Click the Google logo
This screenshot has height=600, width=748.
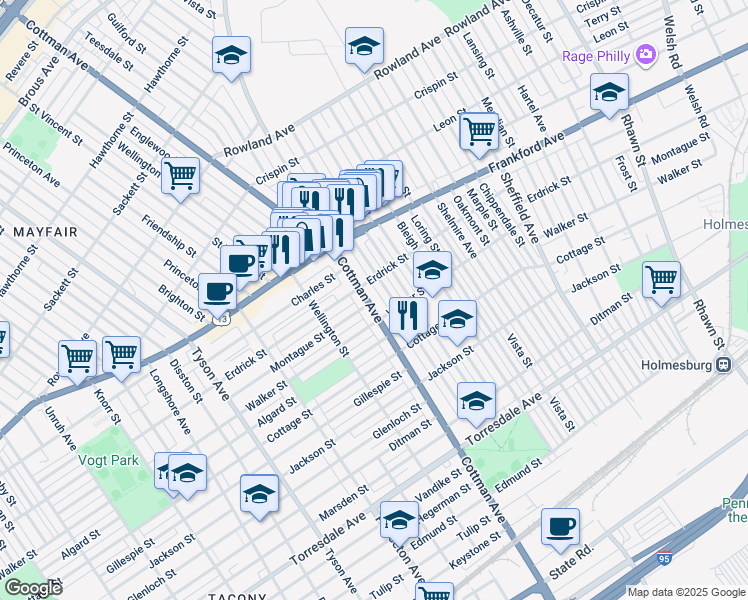31,588
